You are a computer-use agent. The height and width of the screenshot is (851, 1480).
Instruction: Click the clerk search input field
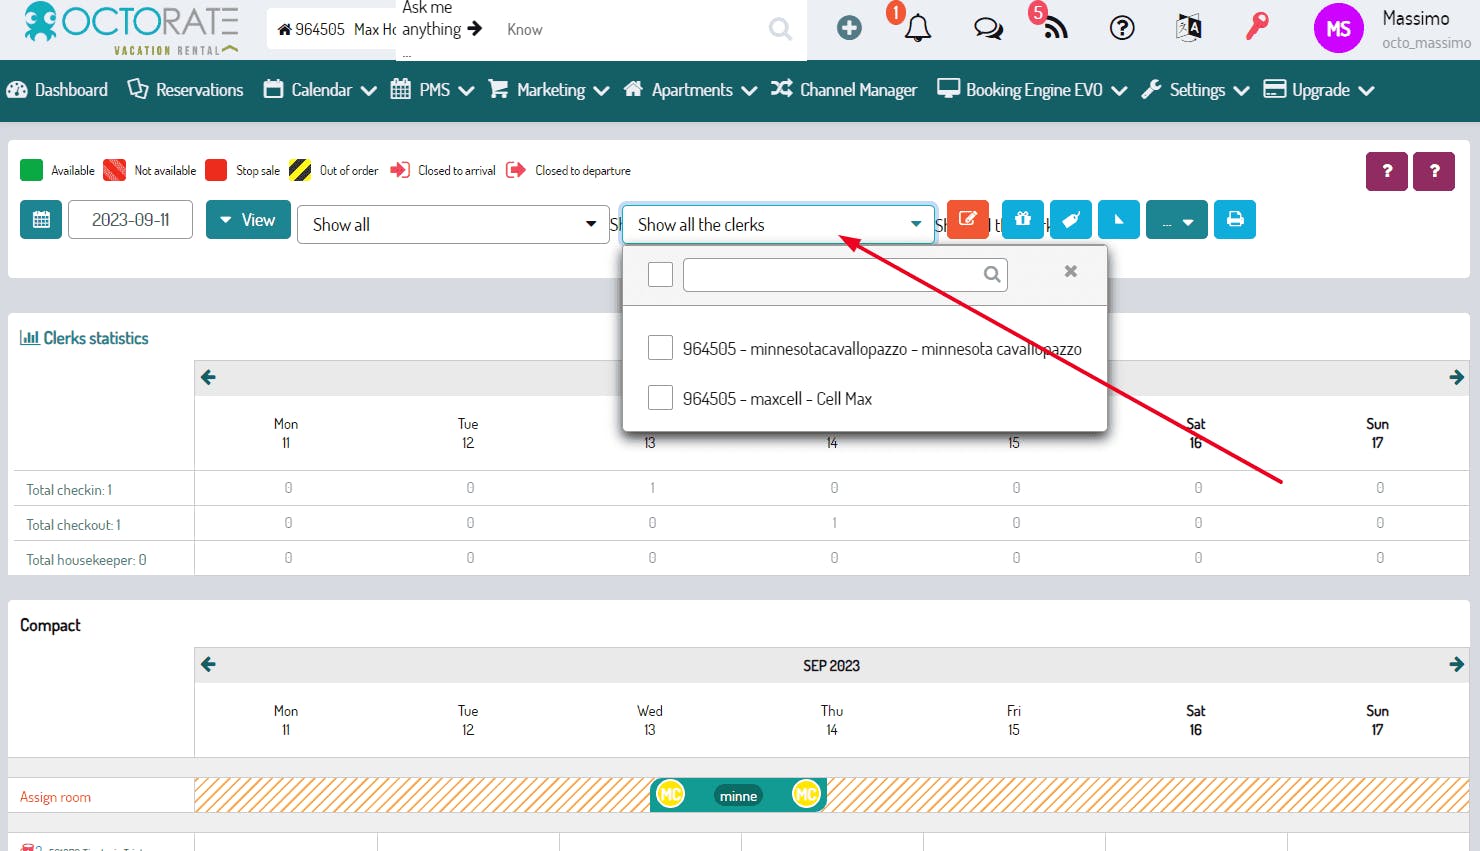pyautogui.click(x=834, y=274)
